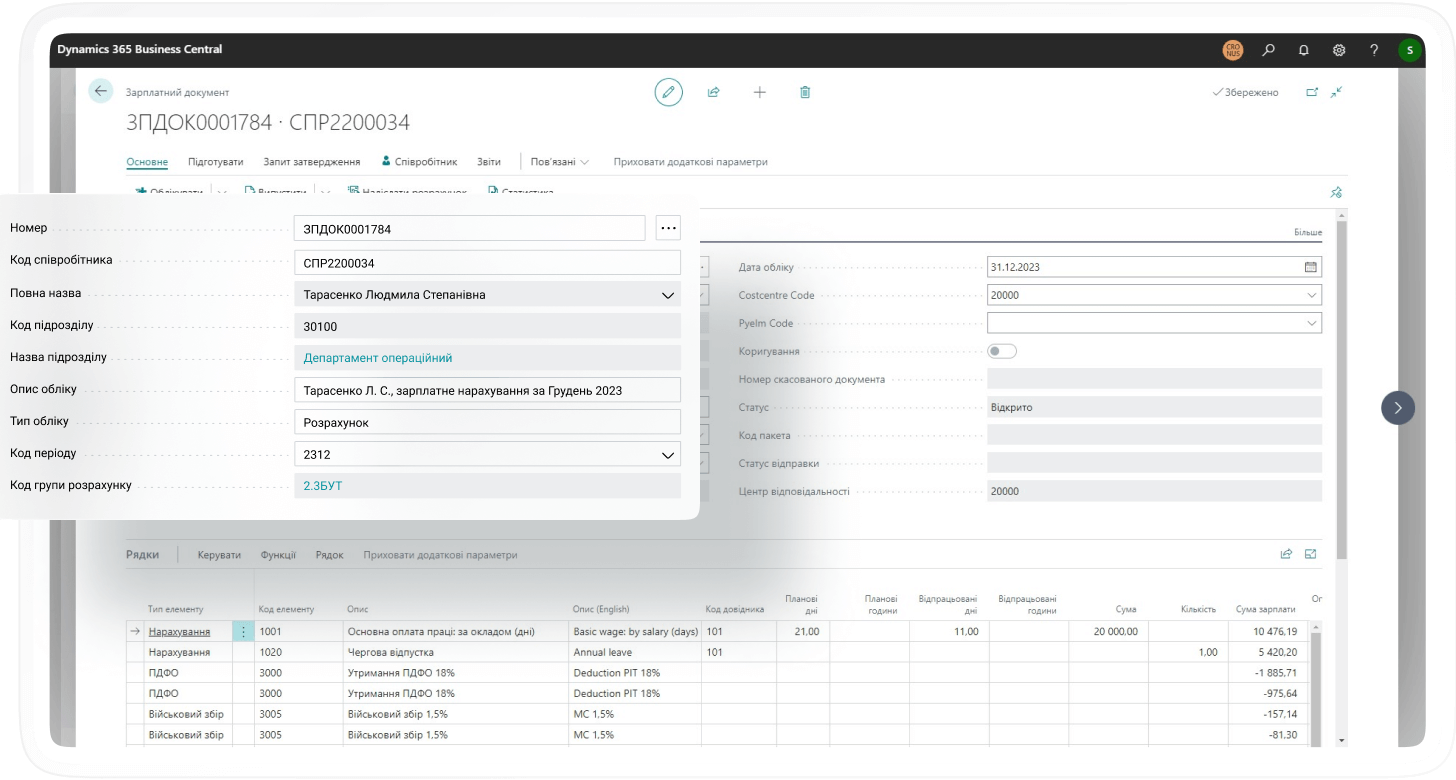Click the back arrow button
The image size is (1456, 780).
pos(100,92)
